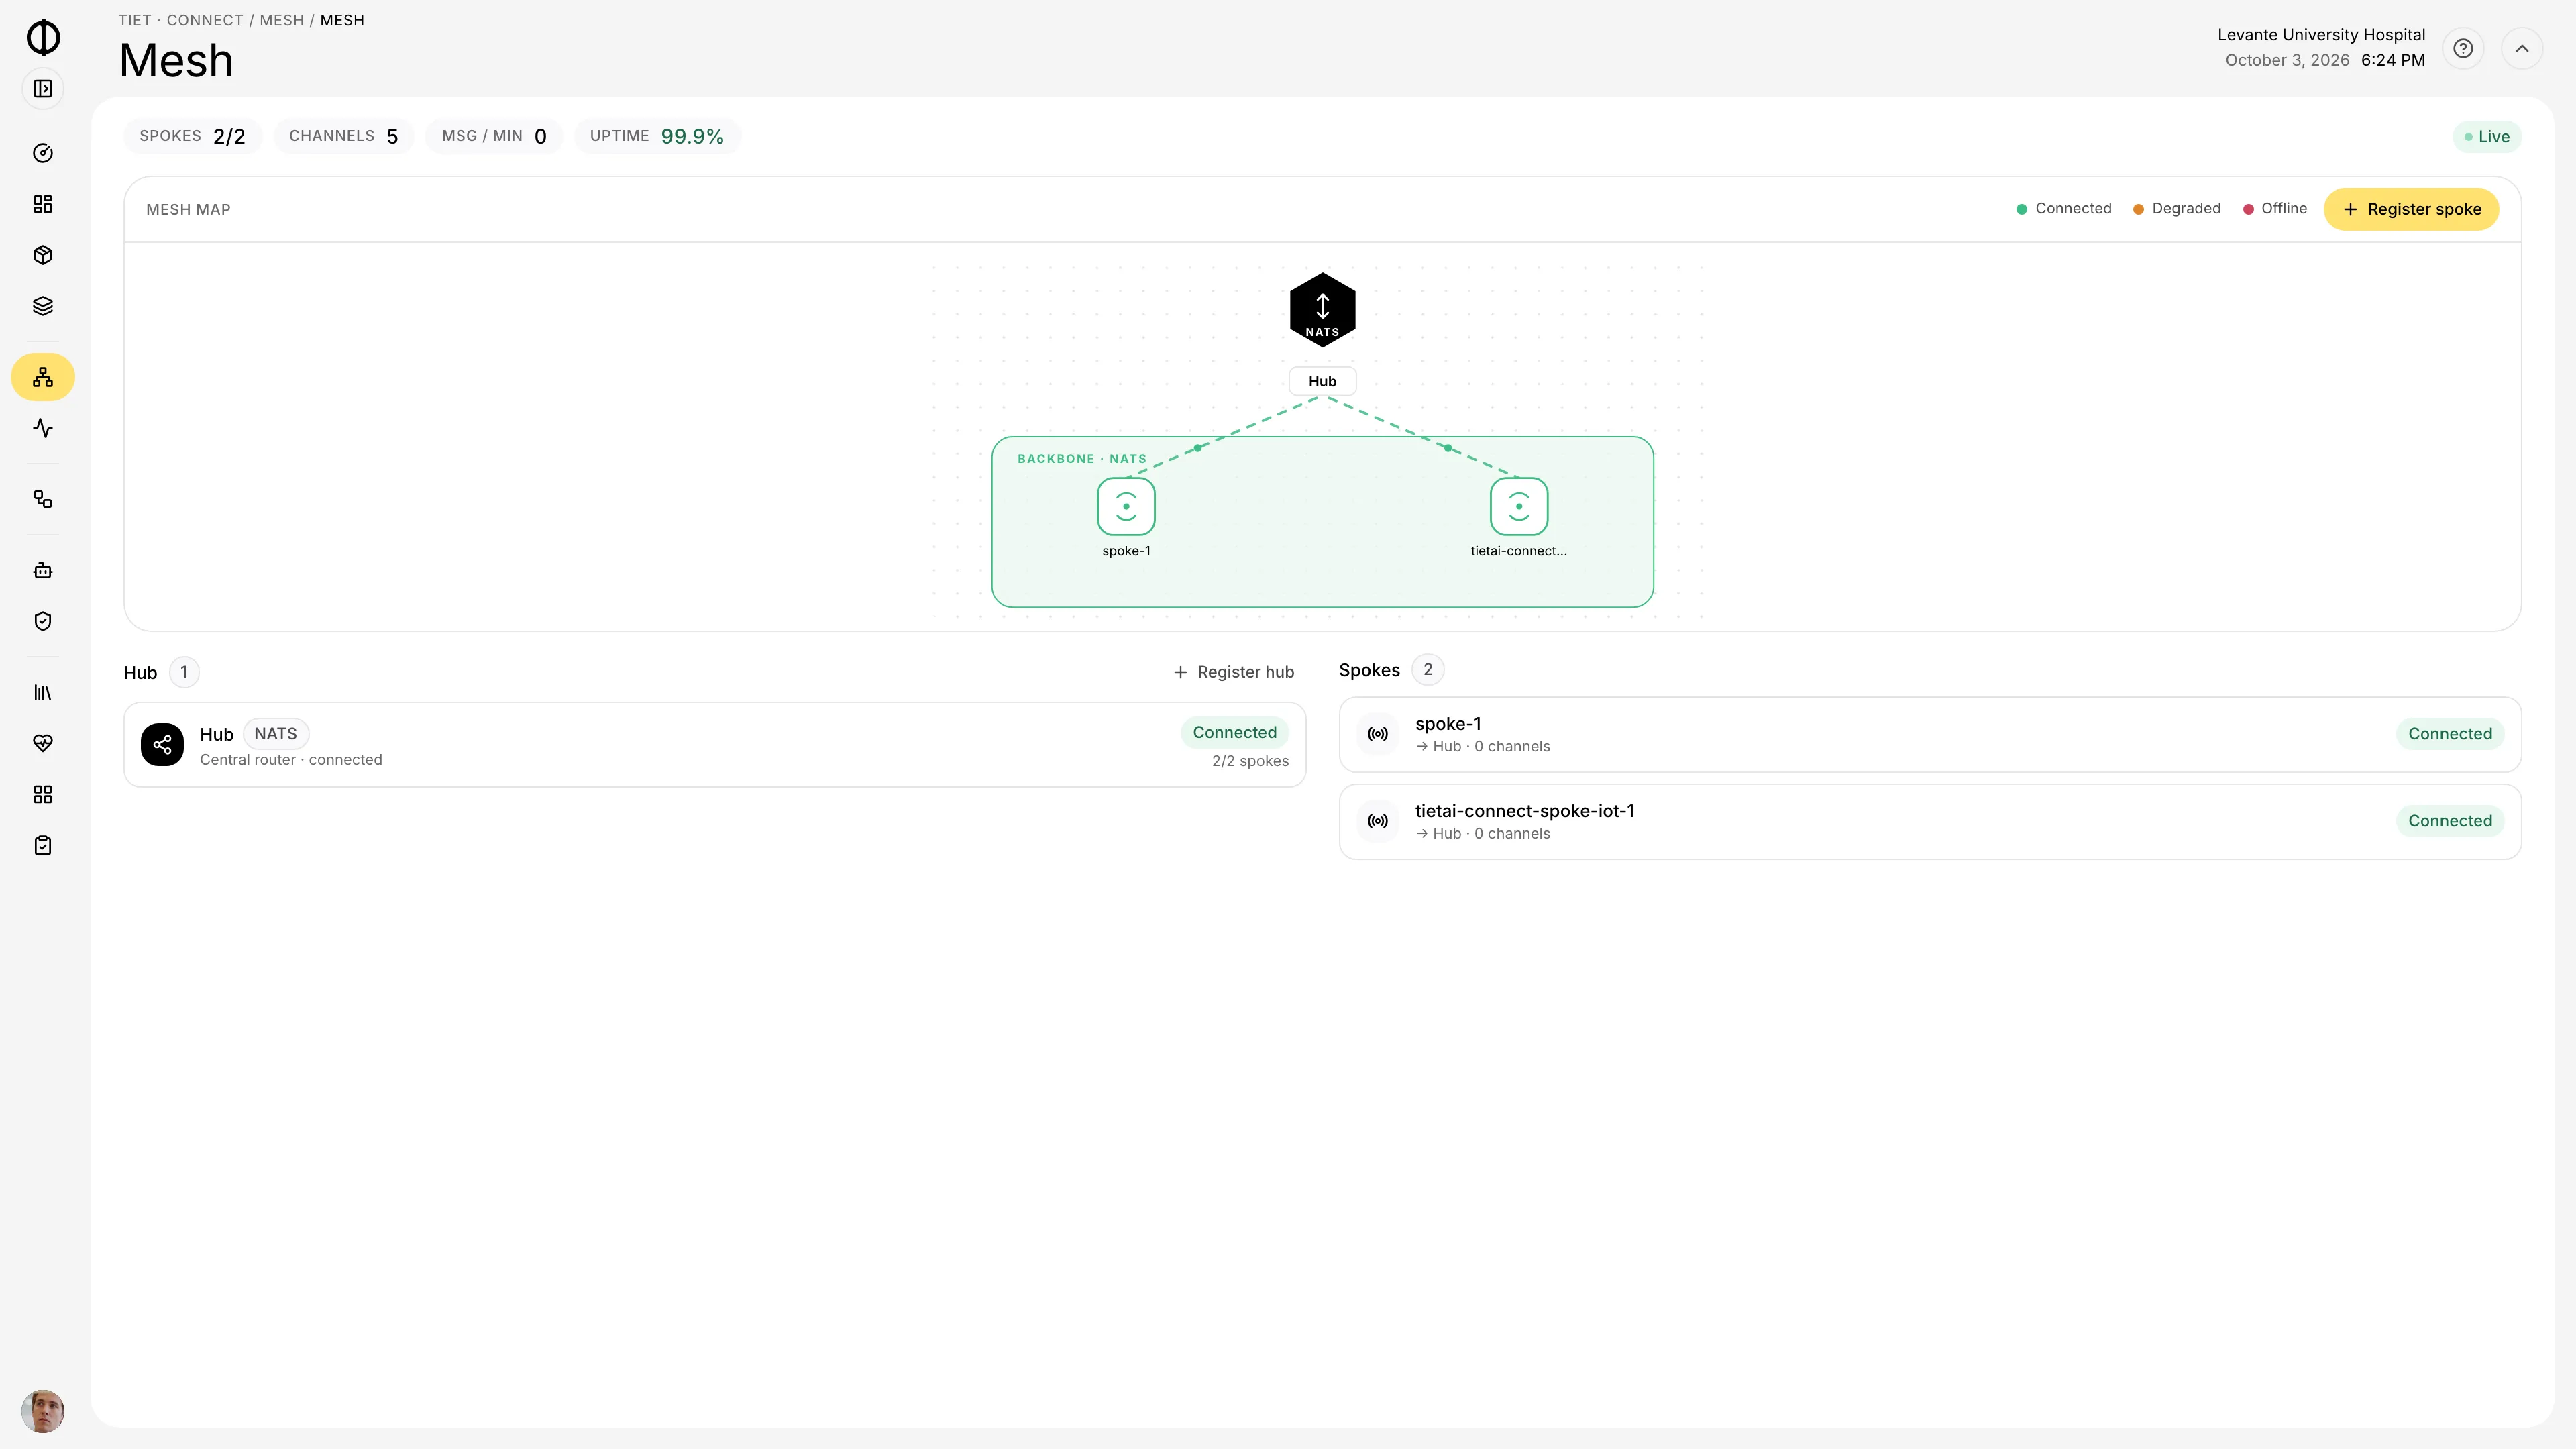This screenshot has width=2576, height=1449.
Task: Click the MSG / MIN 0 stat pill
Action: click(x=494, y=136)
